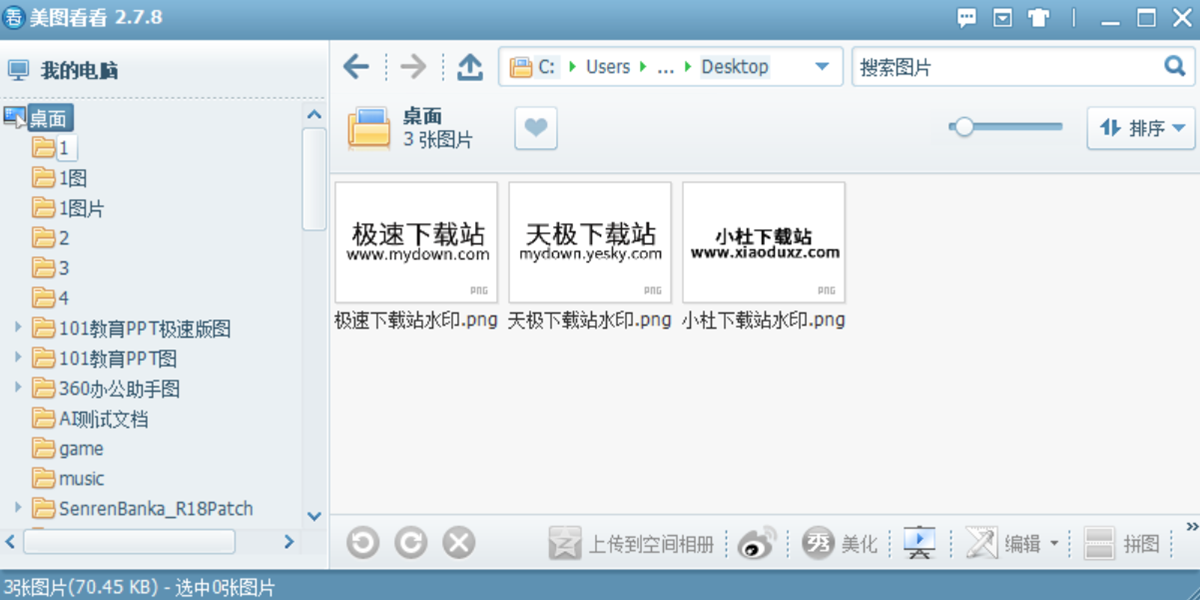Open the 排序 sort dropdown
Viewport: 1200px width, 600px height.
pos(1141,128)
